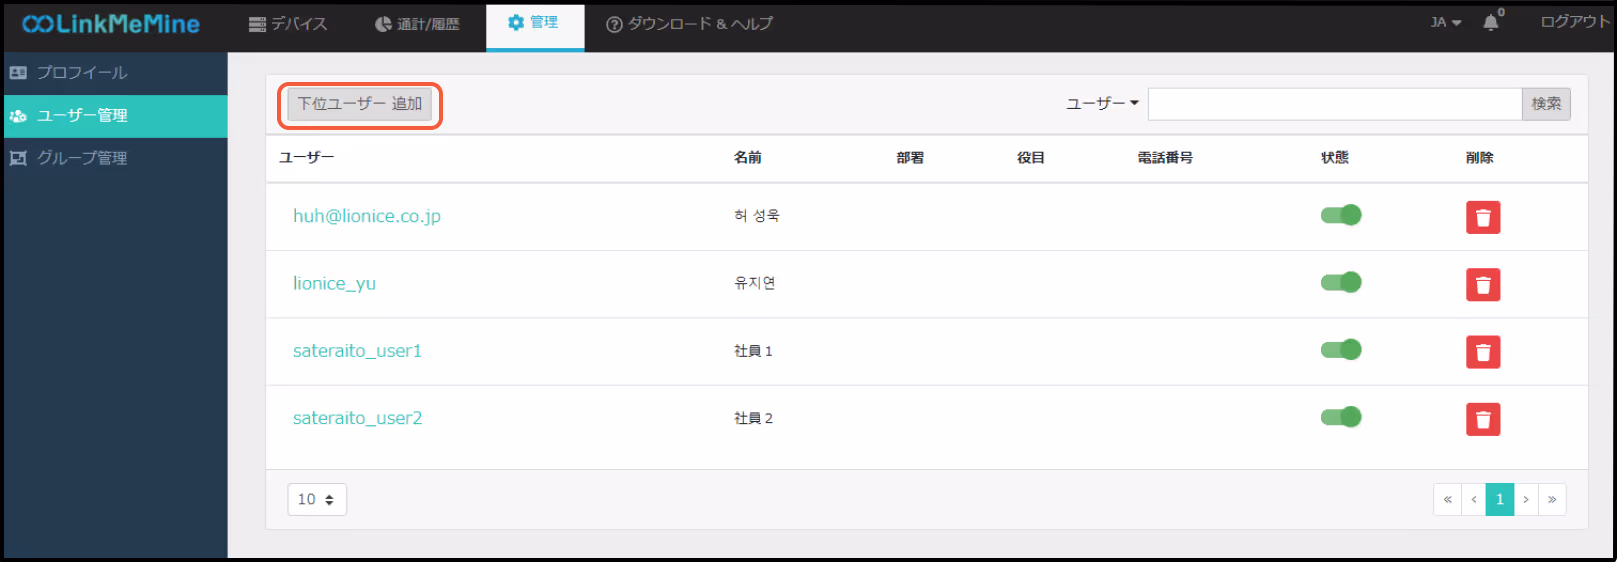Disable the sateraito_user1 status switch
Image resolution: width=1617 pixels, height=562 pixels.
[1341, 349]
